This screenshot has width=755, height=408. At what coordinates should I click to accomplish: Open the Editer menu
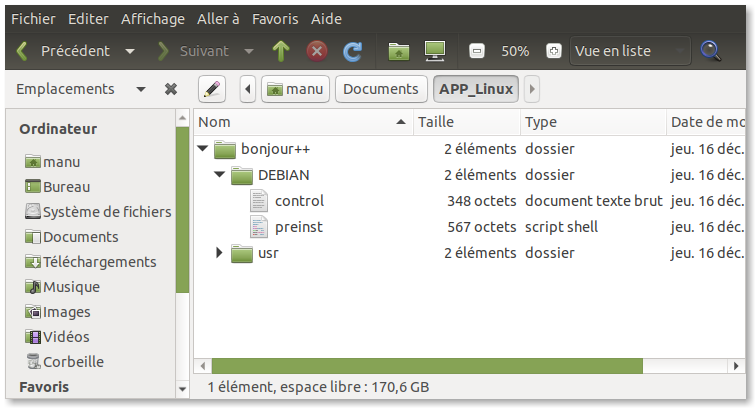coord(88,19)
